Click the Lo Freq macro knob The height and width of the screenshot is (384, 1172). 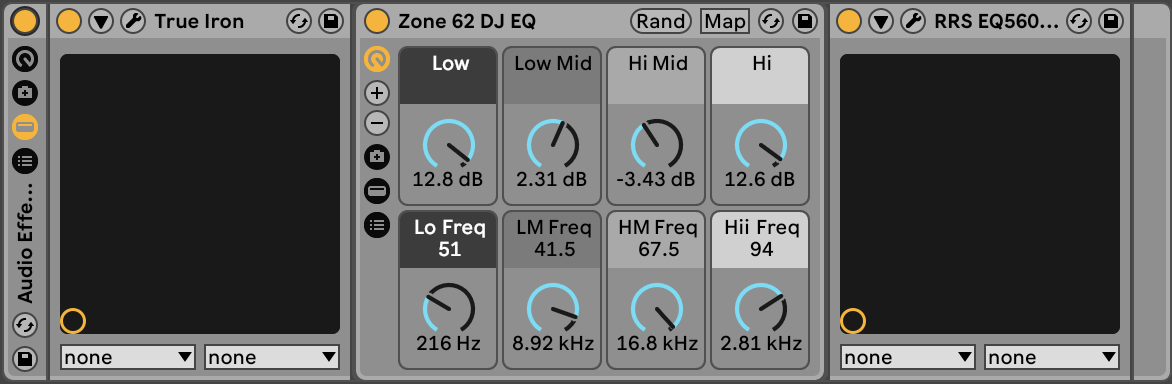(x=448, y=308)
